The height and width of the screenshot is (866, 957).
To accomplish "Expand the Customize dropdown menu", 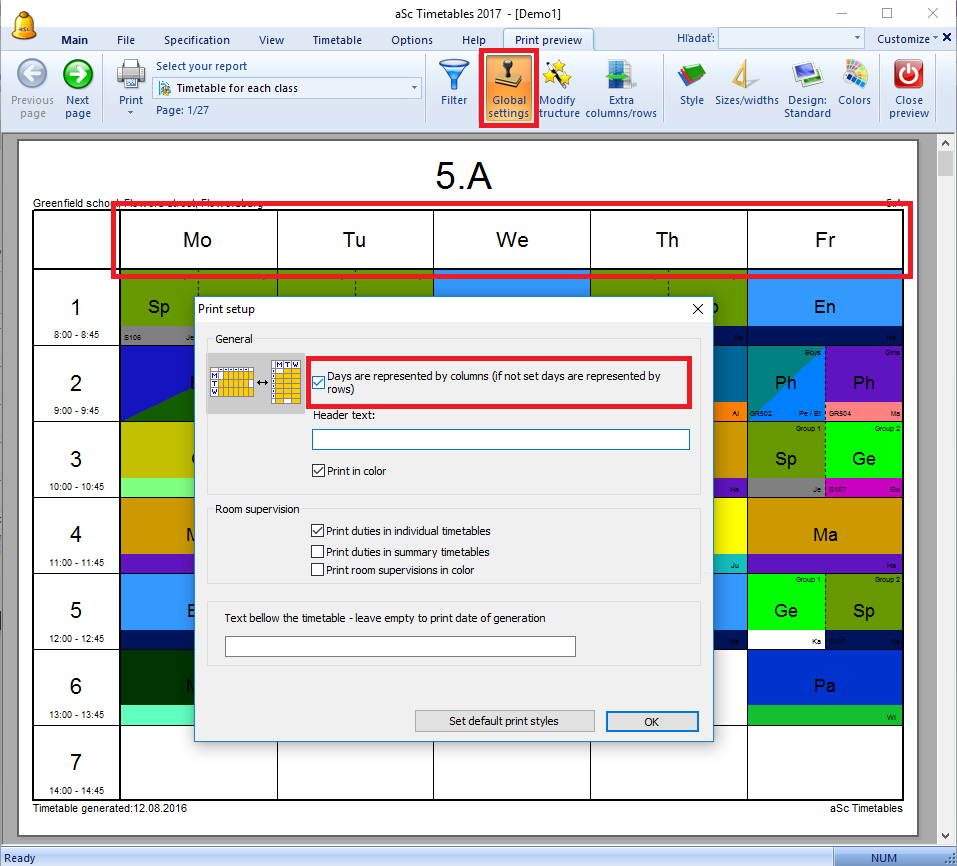I will 908,39.
